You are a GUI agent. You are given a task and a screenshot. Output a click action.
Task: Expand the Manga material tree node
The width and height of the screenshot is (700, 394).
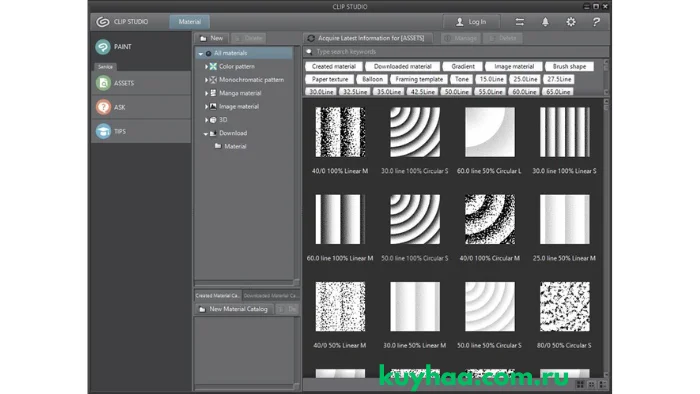(206, 93)
